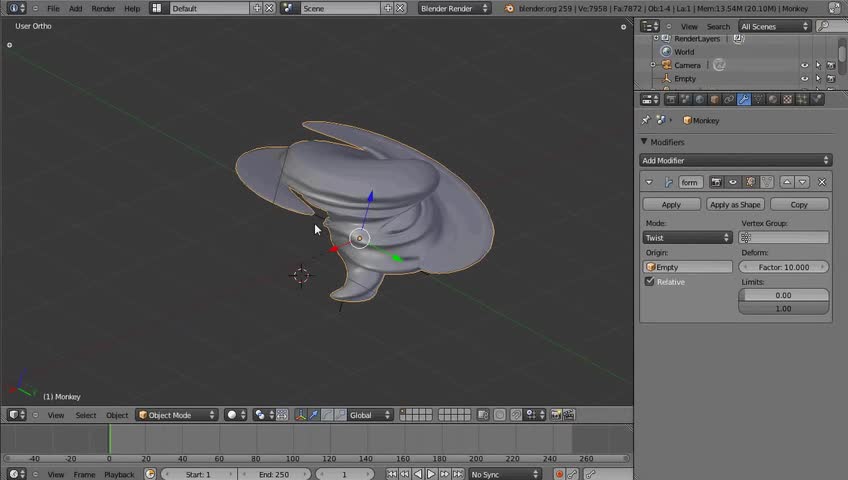Click the OpenGL render image icon in viewport header

tap(555, 415)
